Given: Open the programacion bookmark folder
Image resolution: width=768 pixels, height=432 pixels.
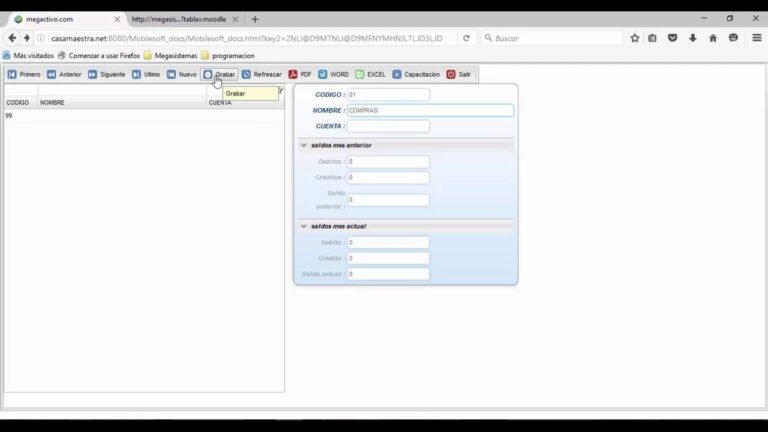Looking at the screenshot, I should 228,56.
